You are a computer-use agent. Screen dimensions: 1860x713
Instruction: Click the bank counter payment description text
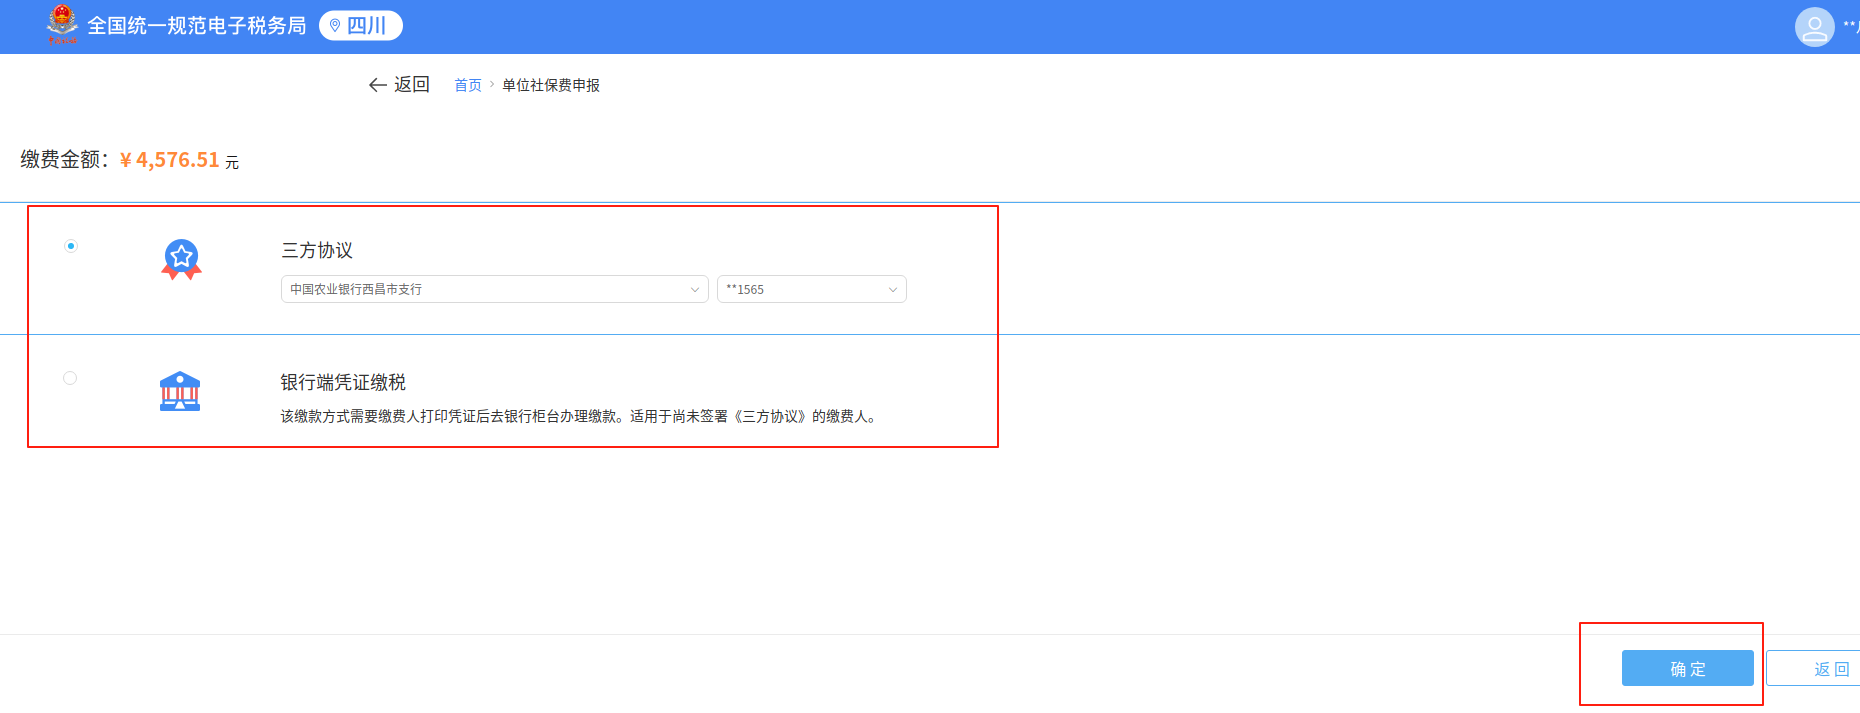pyautogui.click(x=579, y=417)
